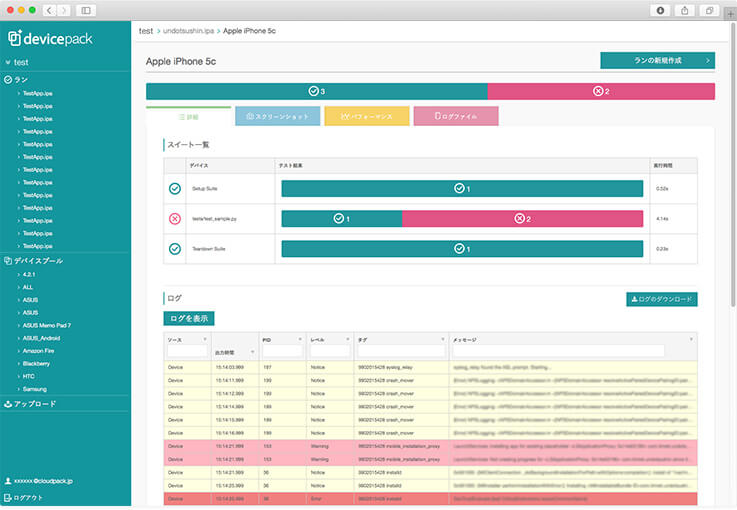Switch to the ログファイル tab
Image resolution: width=737 pixels, height=510 pixels.
click(456, 116)
